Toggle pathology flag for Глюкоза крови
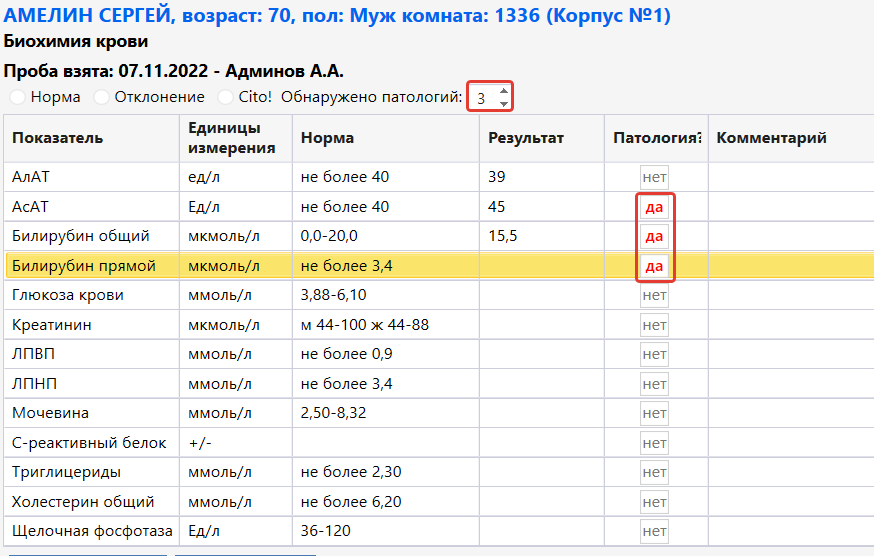Image resolution: width=874 pixels, height=556 pixels. [654, 295]
